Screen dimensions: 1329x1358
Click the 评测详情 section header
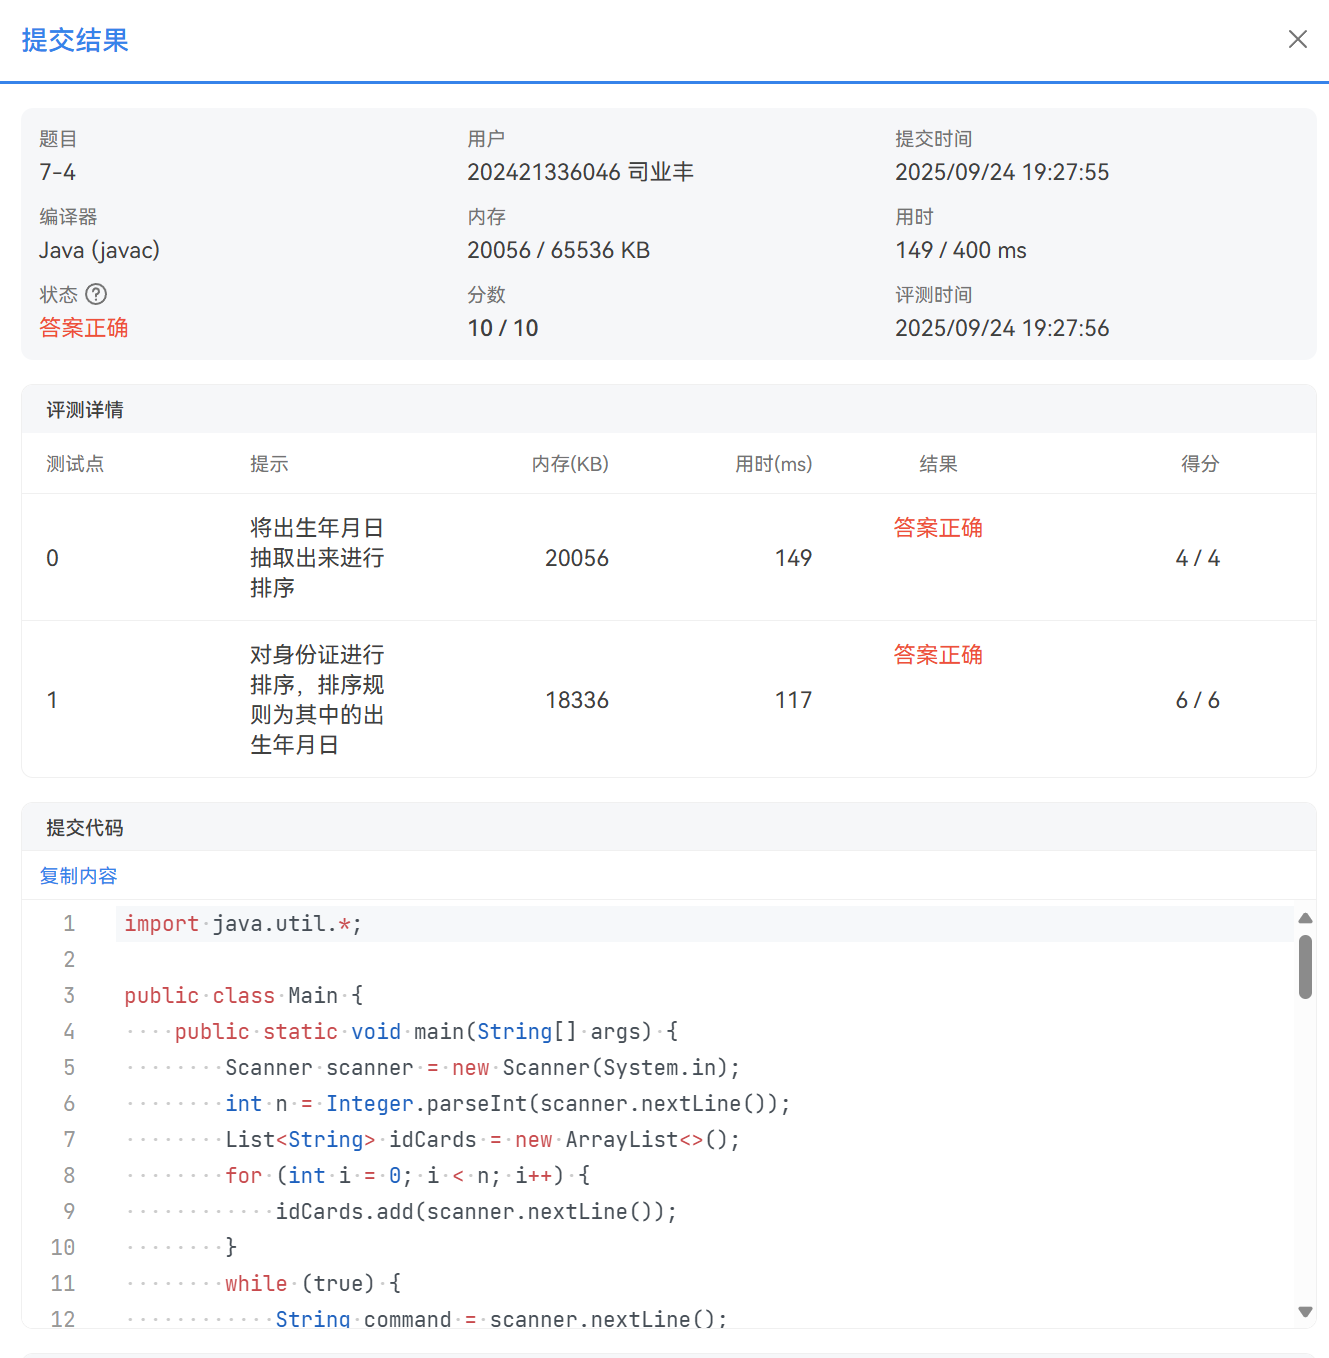[85, 410]
